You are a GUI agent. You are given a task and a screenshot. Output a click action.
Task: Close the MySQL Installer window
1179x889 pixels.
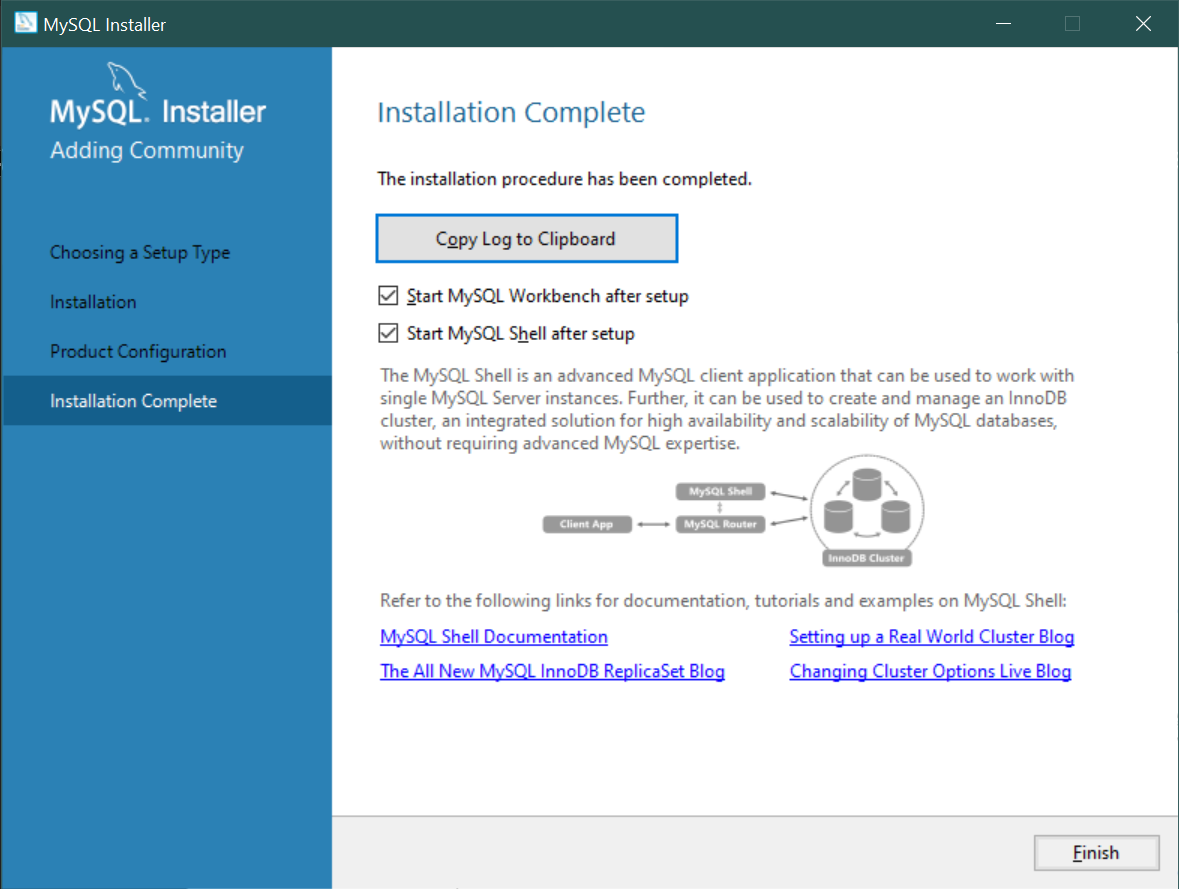tap(1143, 23)
